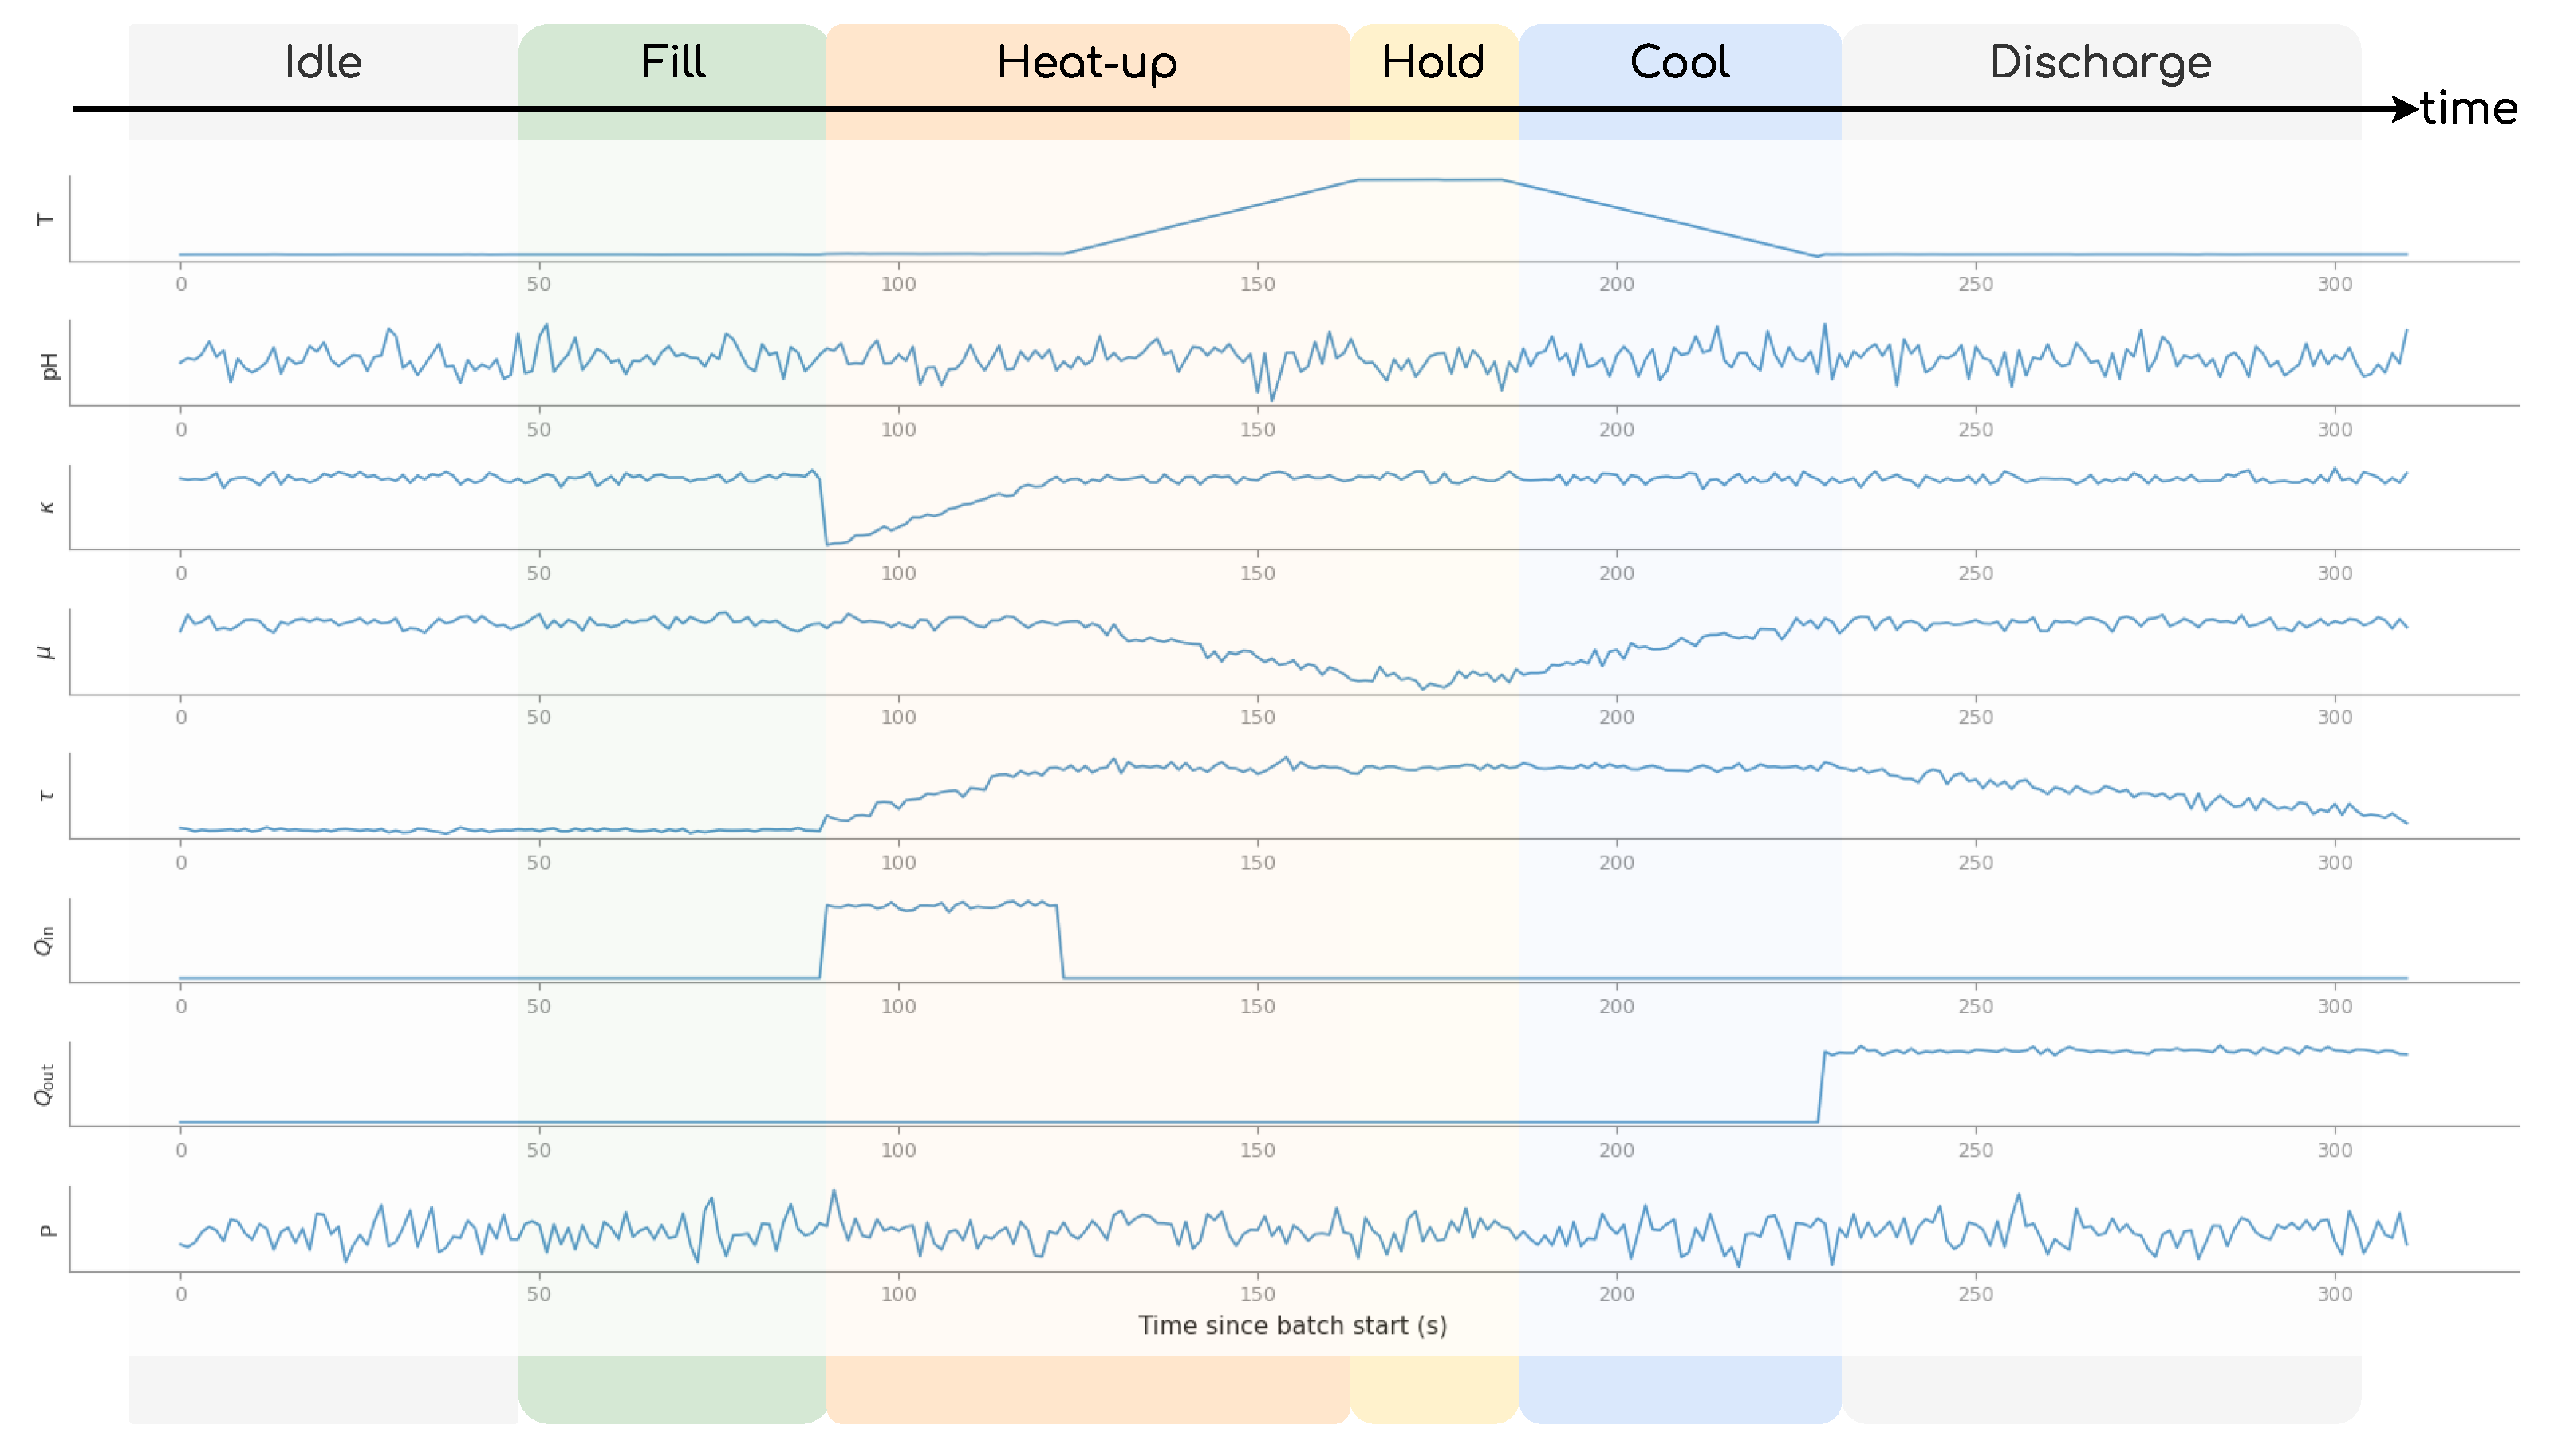Click the Qout axis label
The height and width of the screenshot is (1456, 2554).
tap(45, 1085)
